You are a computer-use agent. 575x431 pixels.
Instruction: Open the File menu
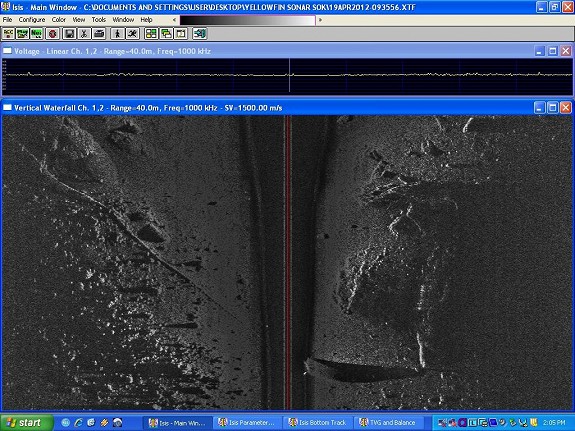point(7,19)
